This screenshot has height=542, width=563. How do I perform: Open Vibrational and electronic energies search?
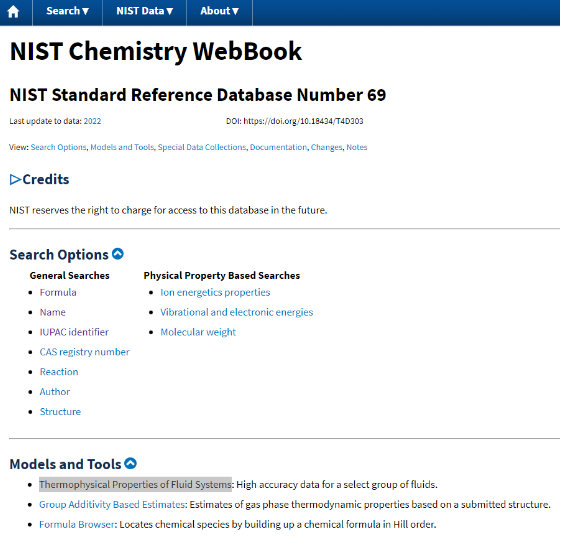[x=237, y=312]
